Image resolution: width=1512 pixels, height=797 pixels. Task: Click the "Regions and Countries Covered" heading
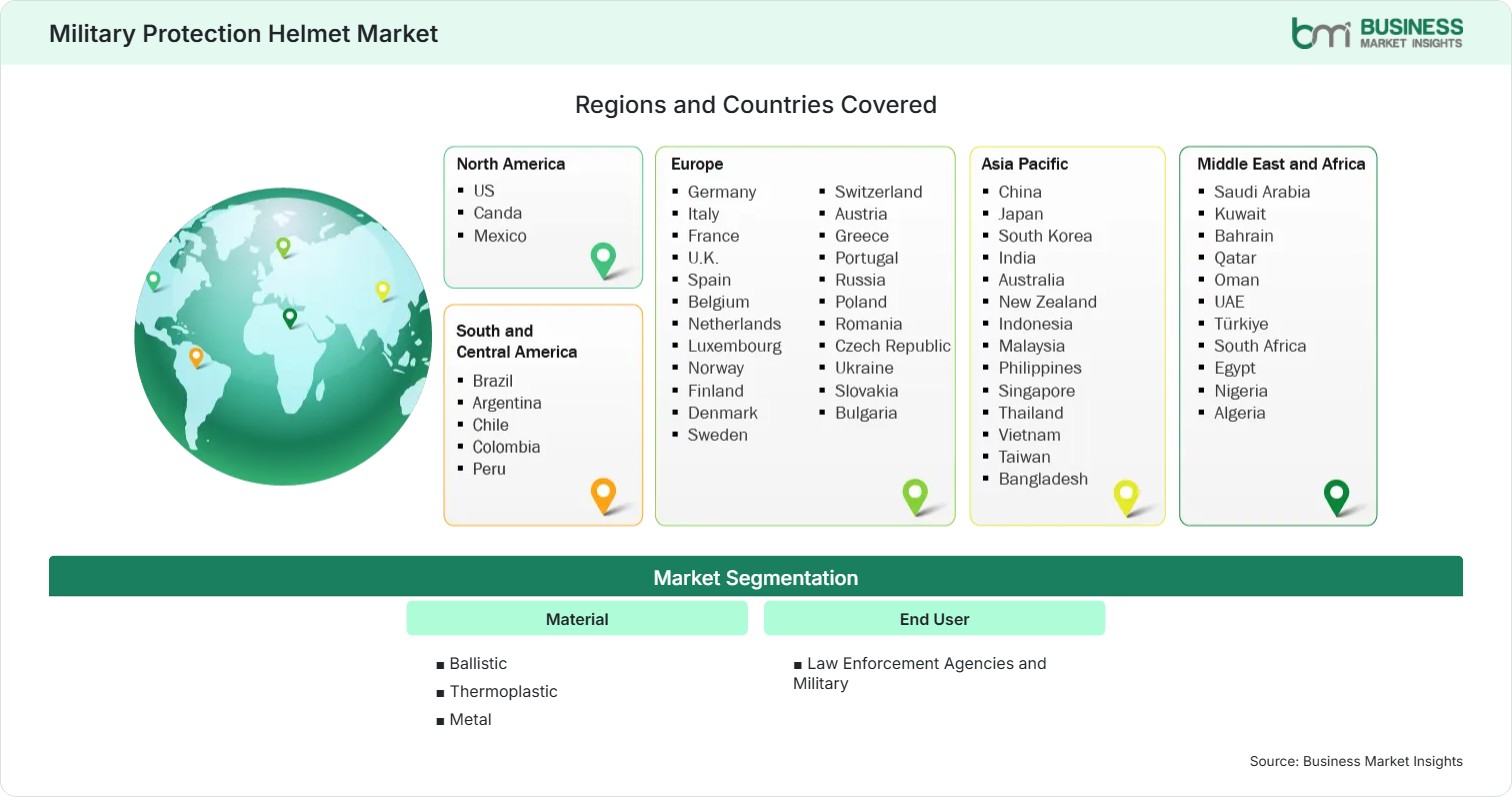756,104
